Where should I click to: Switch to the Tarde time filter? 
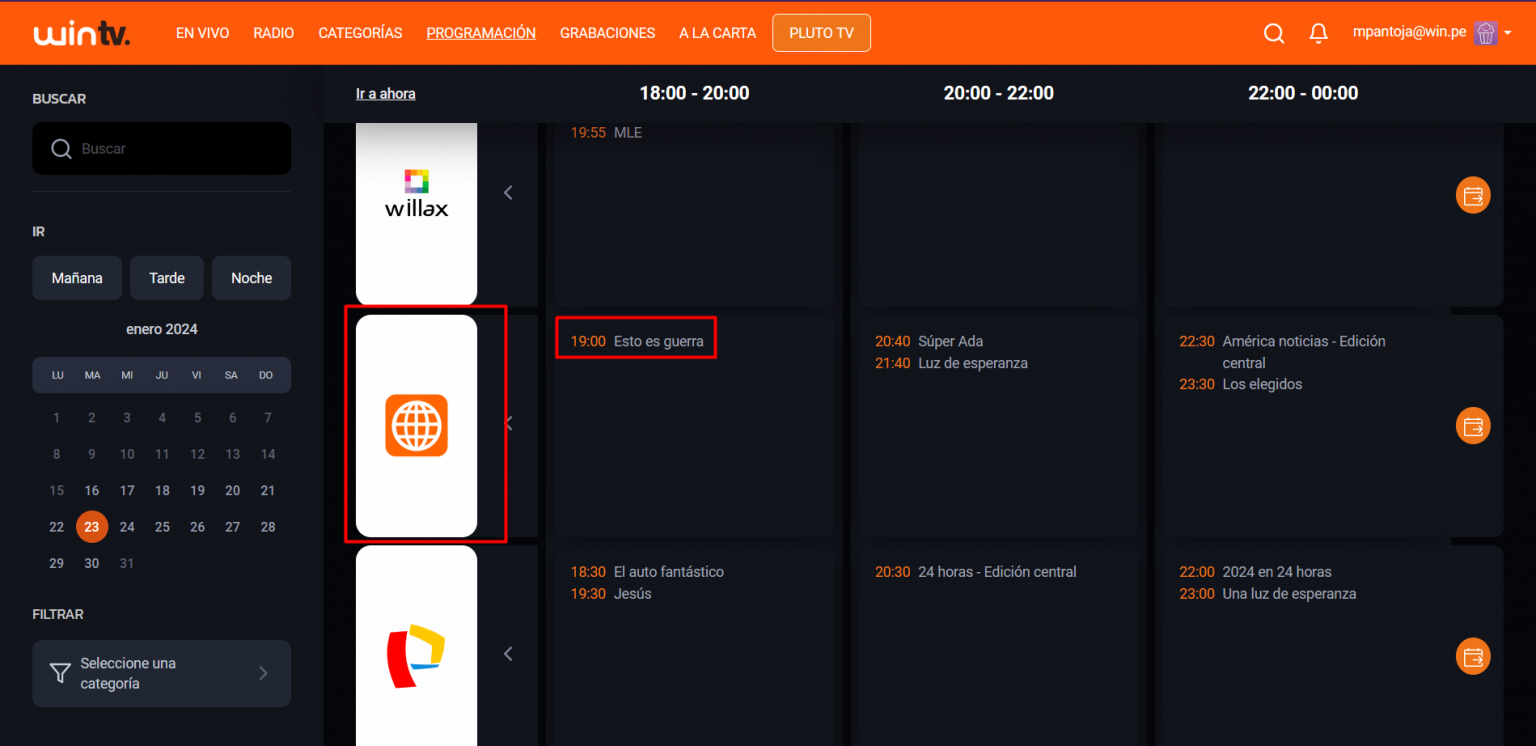(166, 278)
